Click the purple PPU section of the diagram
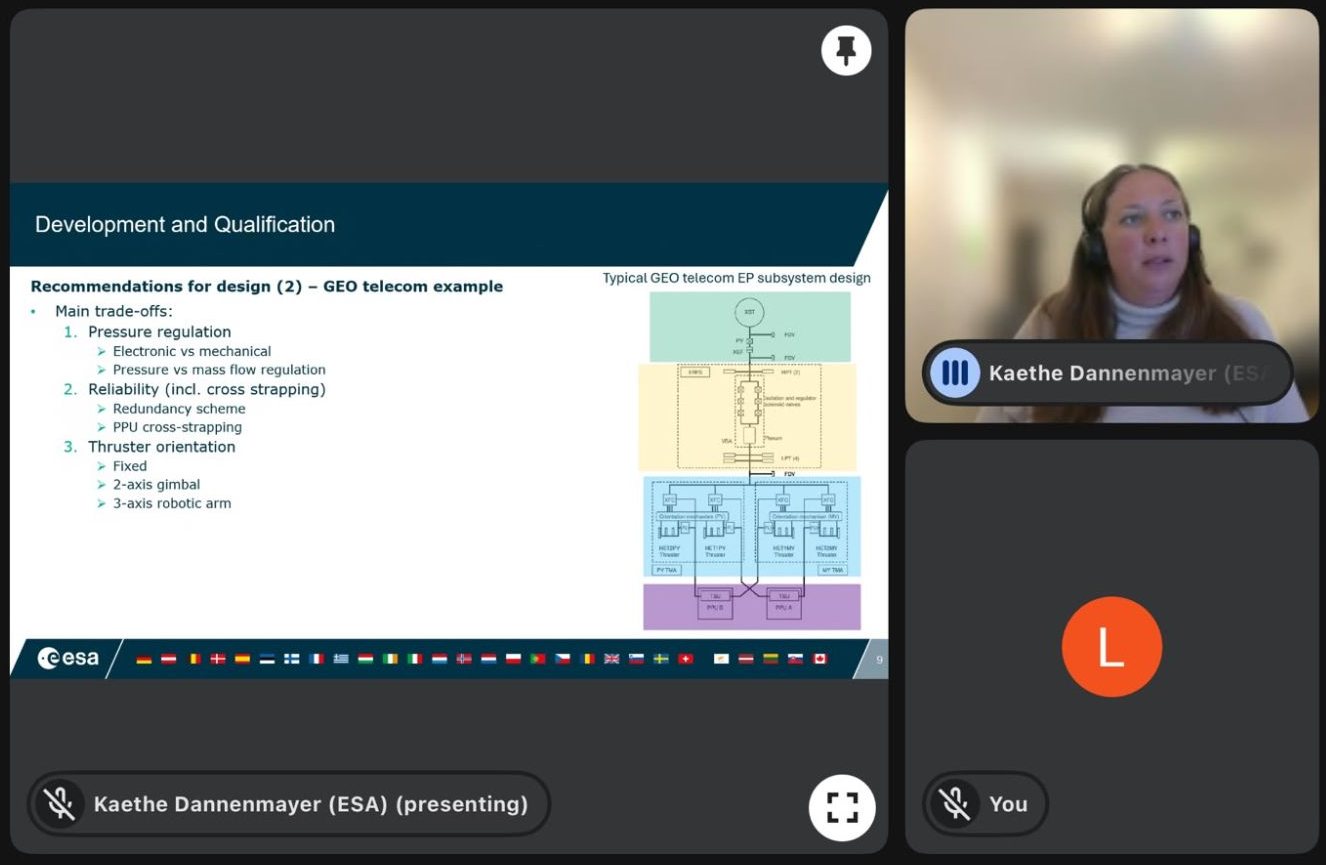 click(752, 607)
